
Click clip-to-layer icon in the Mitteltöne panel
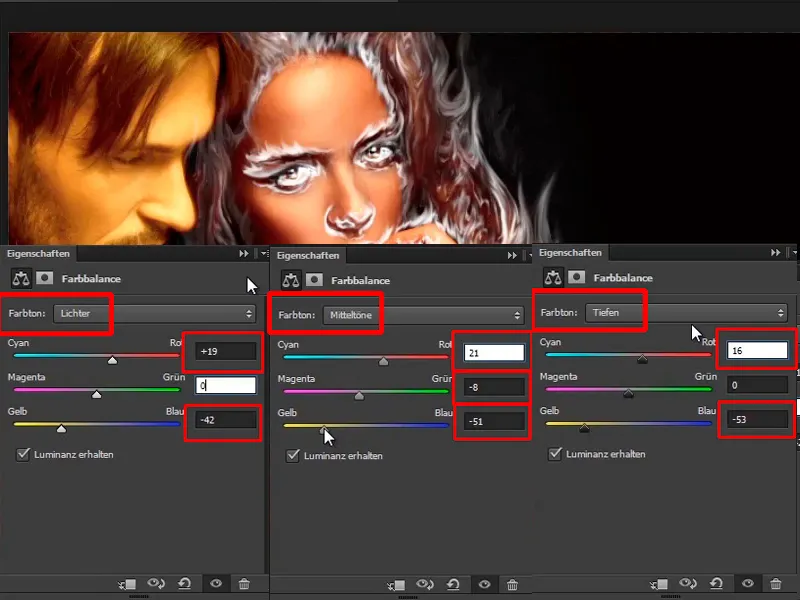click(396, 585)
